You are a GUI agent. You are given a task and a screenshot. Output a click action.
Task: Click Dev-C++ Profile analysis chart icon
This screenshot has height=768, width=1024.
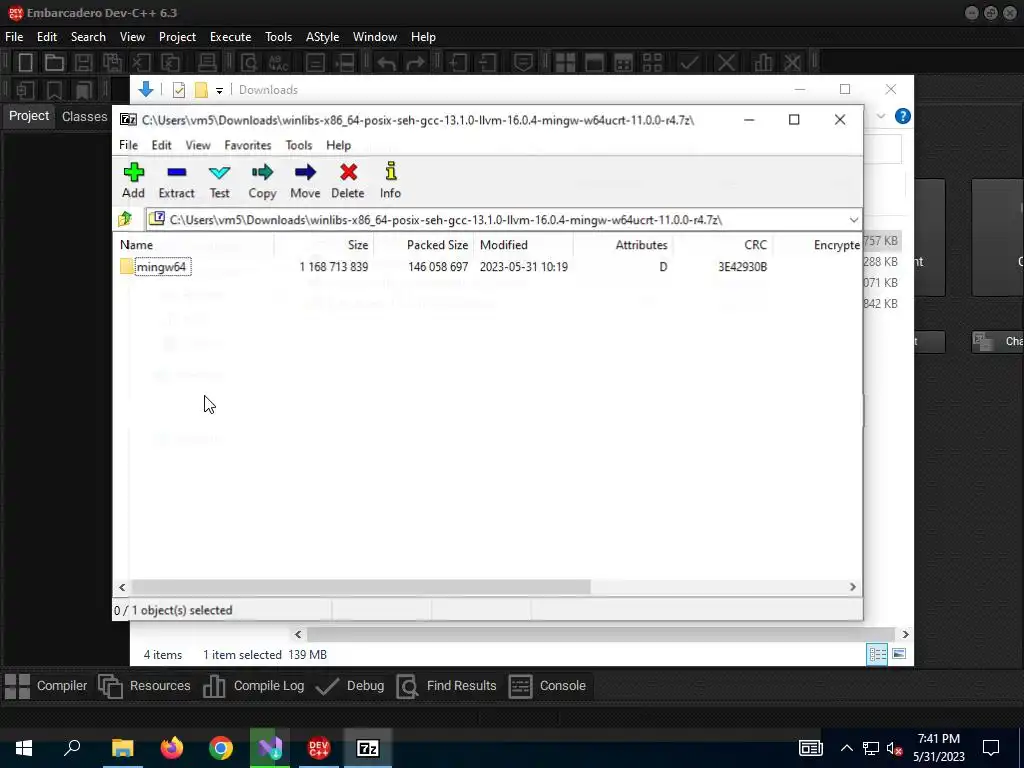[x=763, y=63]
